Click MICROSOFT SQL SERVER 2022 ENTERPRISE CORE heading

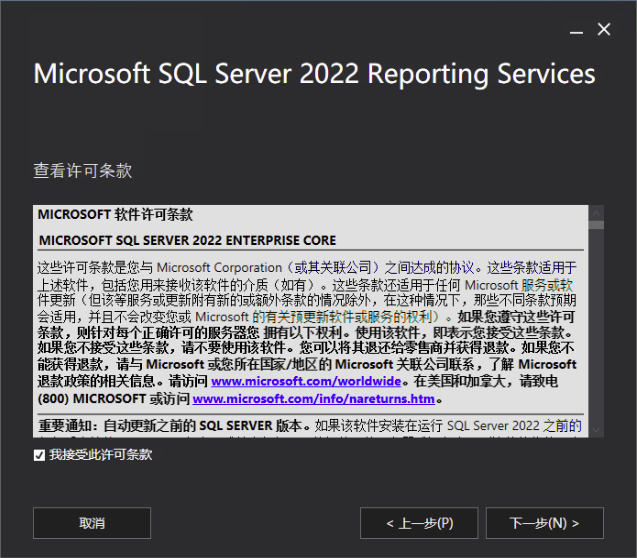tap(187, 240)
